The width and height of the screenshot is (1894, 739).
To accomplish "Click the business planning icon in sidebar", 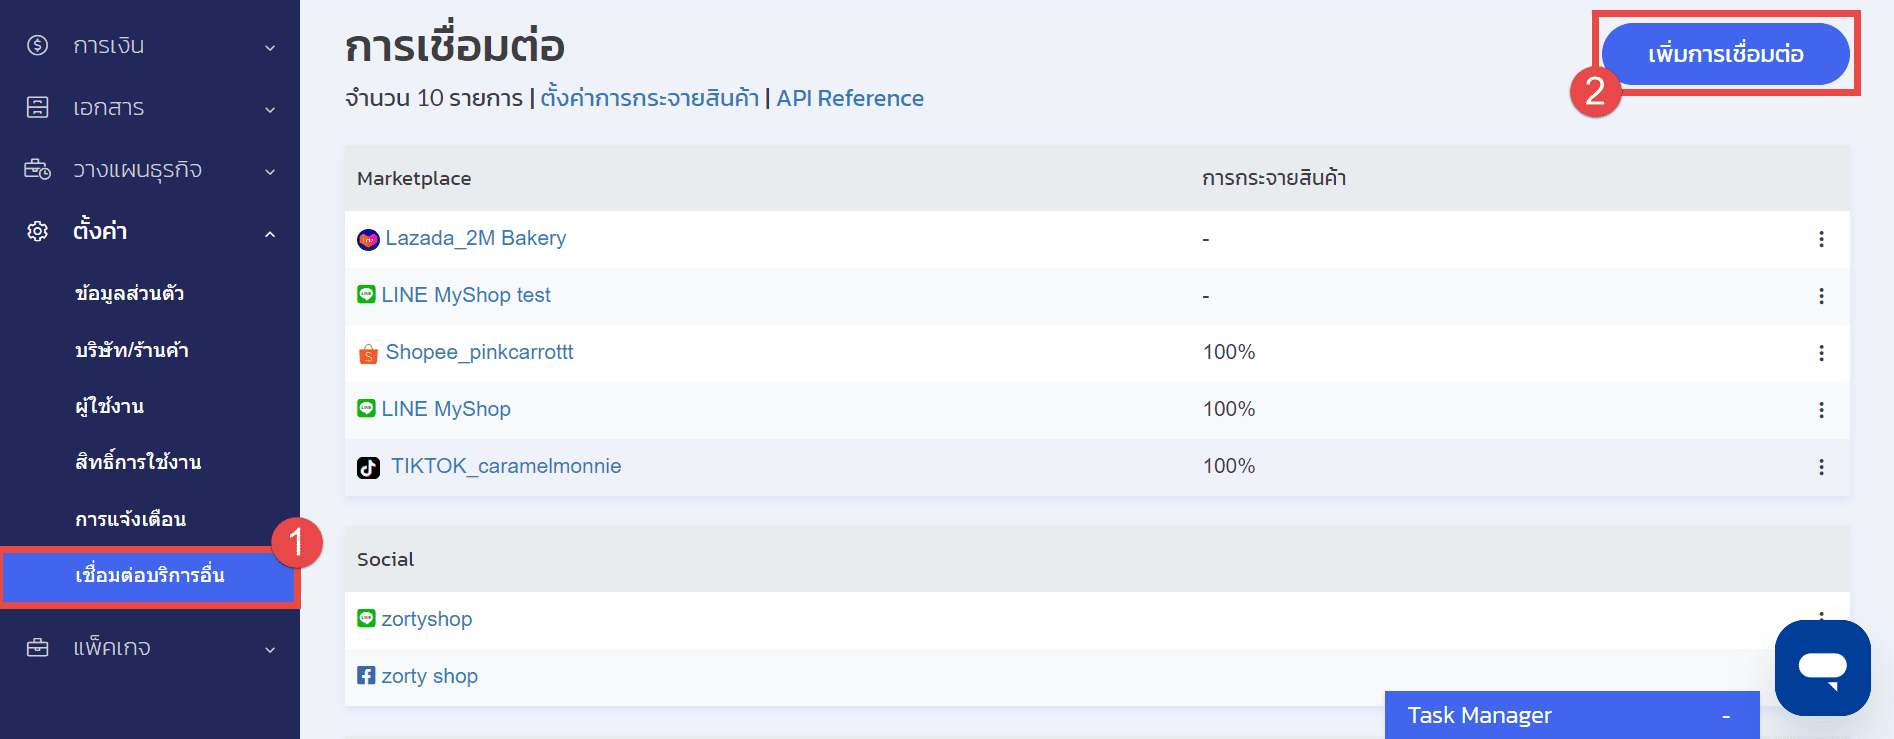I will 37,169.
